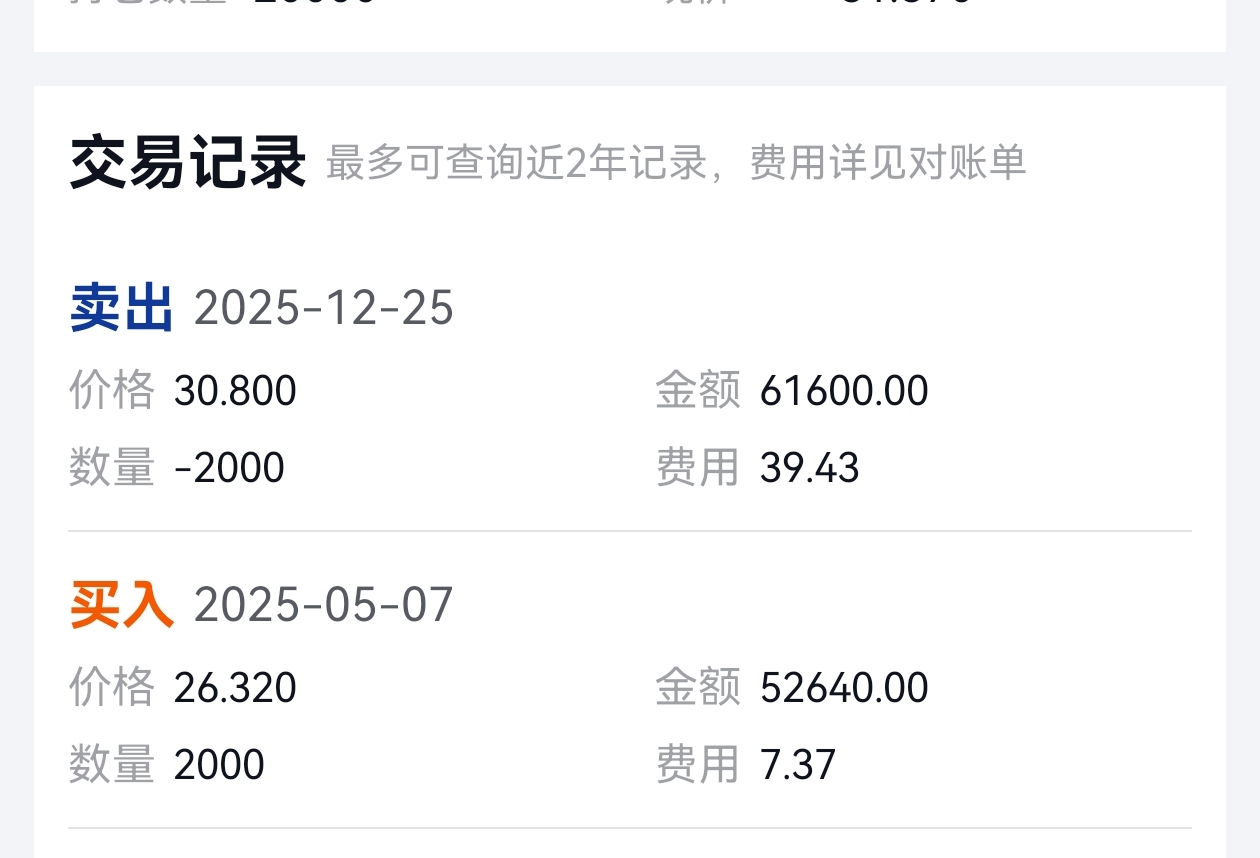Tap the sell price value 30.800
Screen dimensions: 1260x858
(235, 391)
